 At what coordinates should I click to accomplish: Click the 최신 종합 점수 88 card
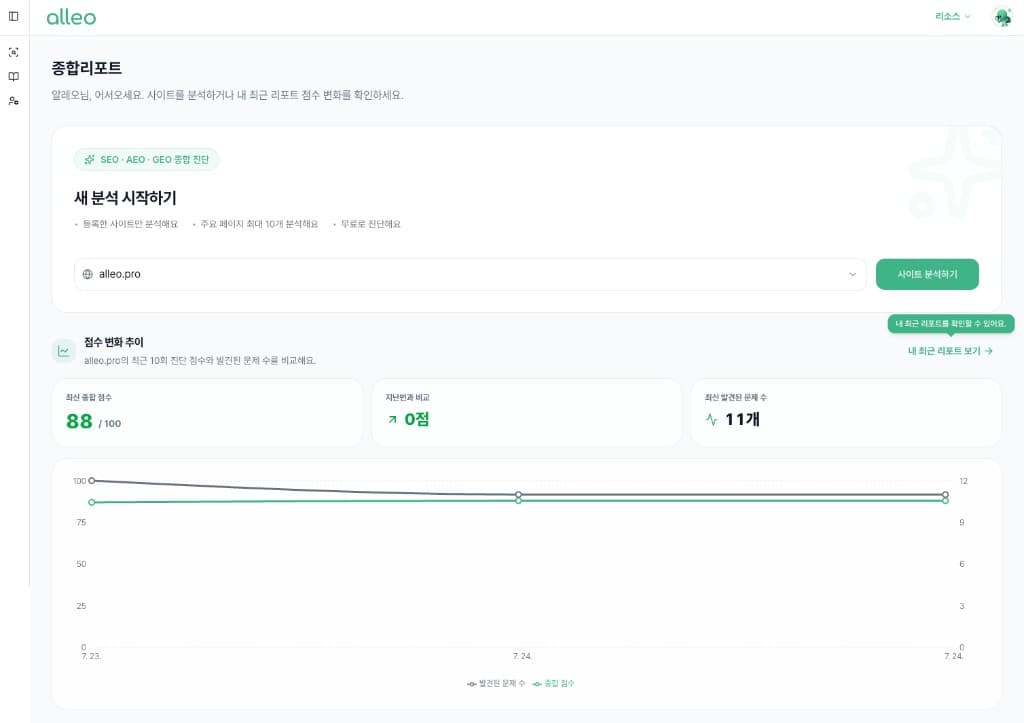pos(207,413)
